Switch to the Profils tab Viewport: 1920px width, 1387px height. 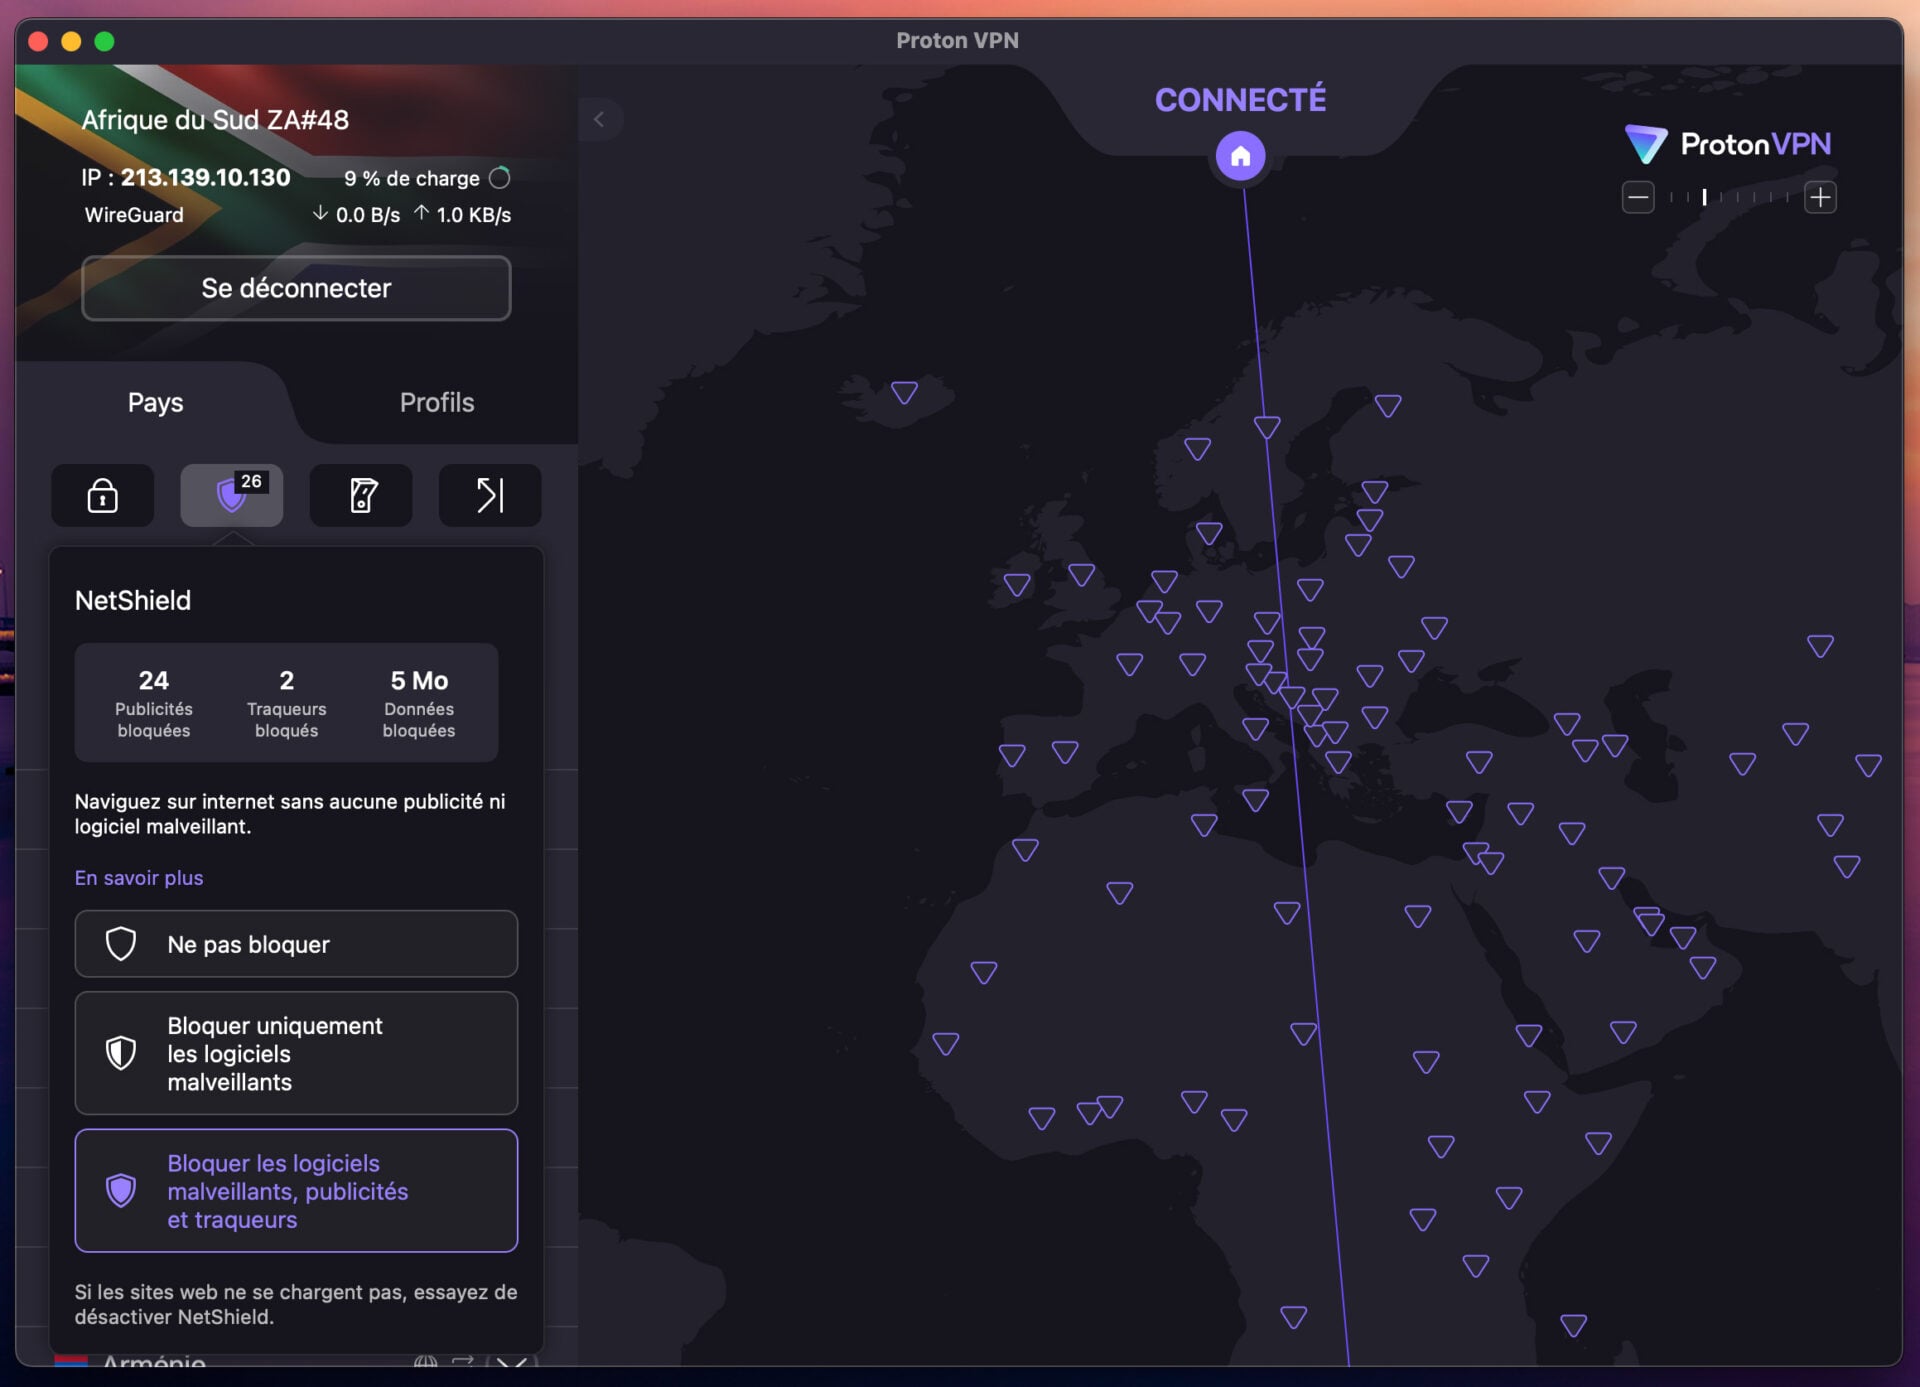tap(437, 402)
